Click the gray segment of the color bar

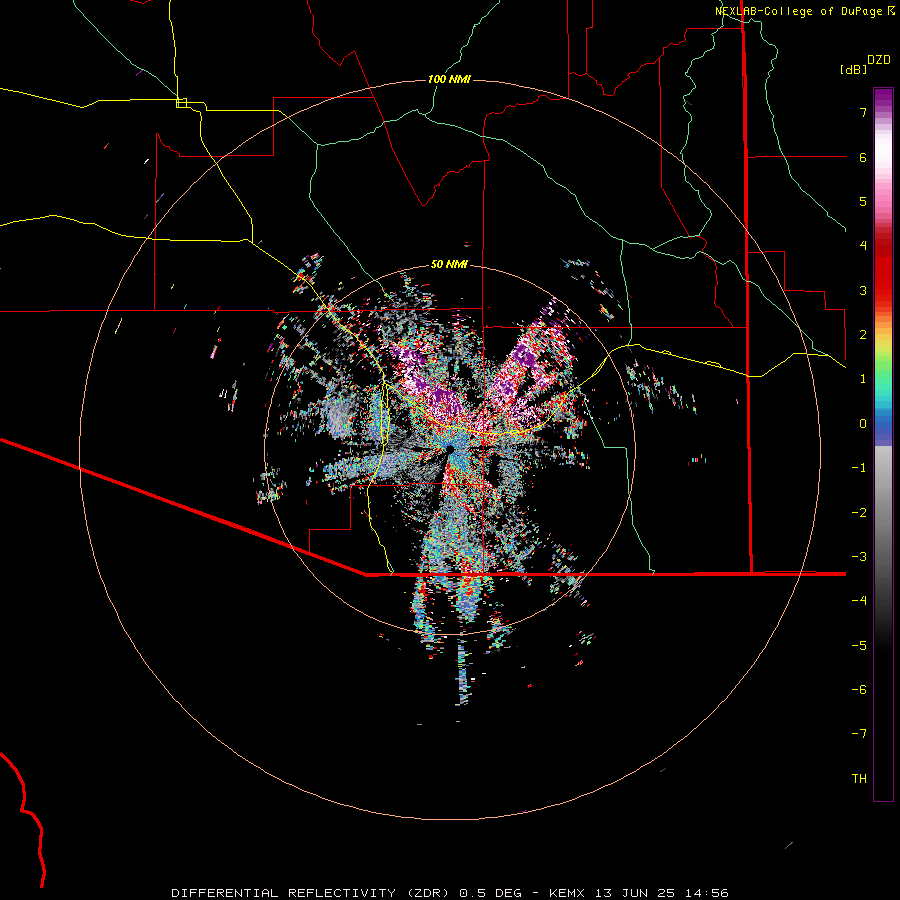[883, 499]
